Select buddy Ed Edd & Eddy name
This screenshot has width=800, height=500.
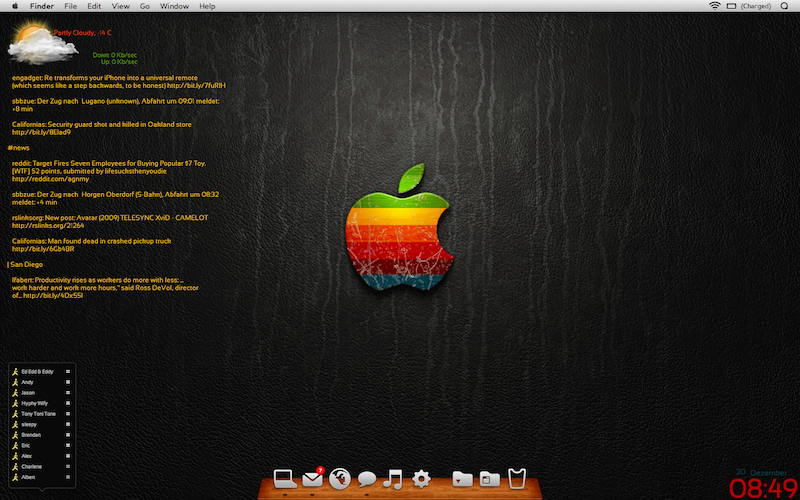point(37,371)
